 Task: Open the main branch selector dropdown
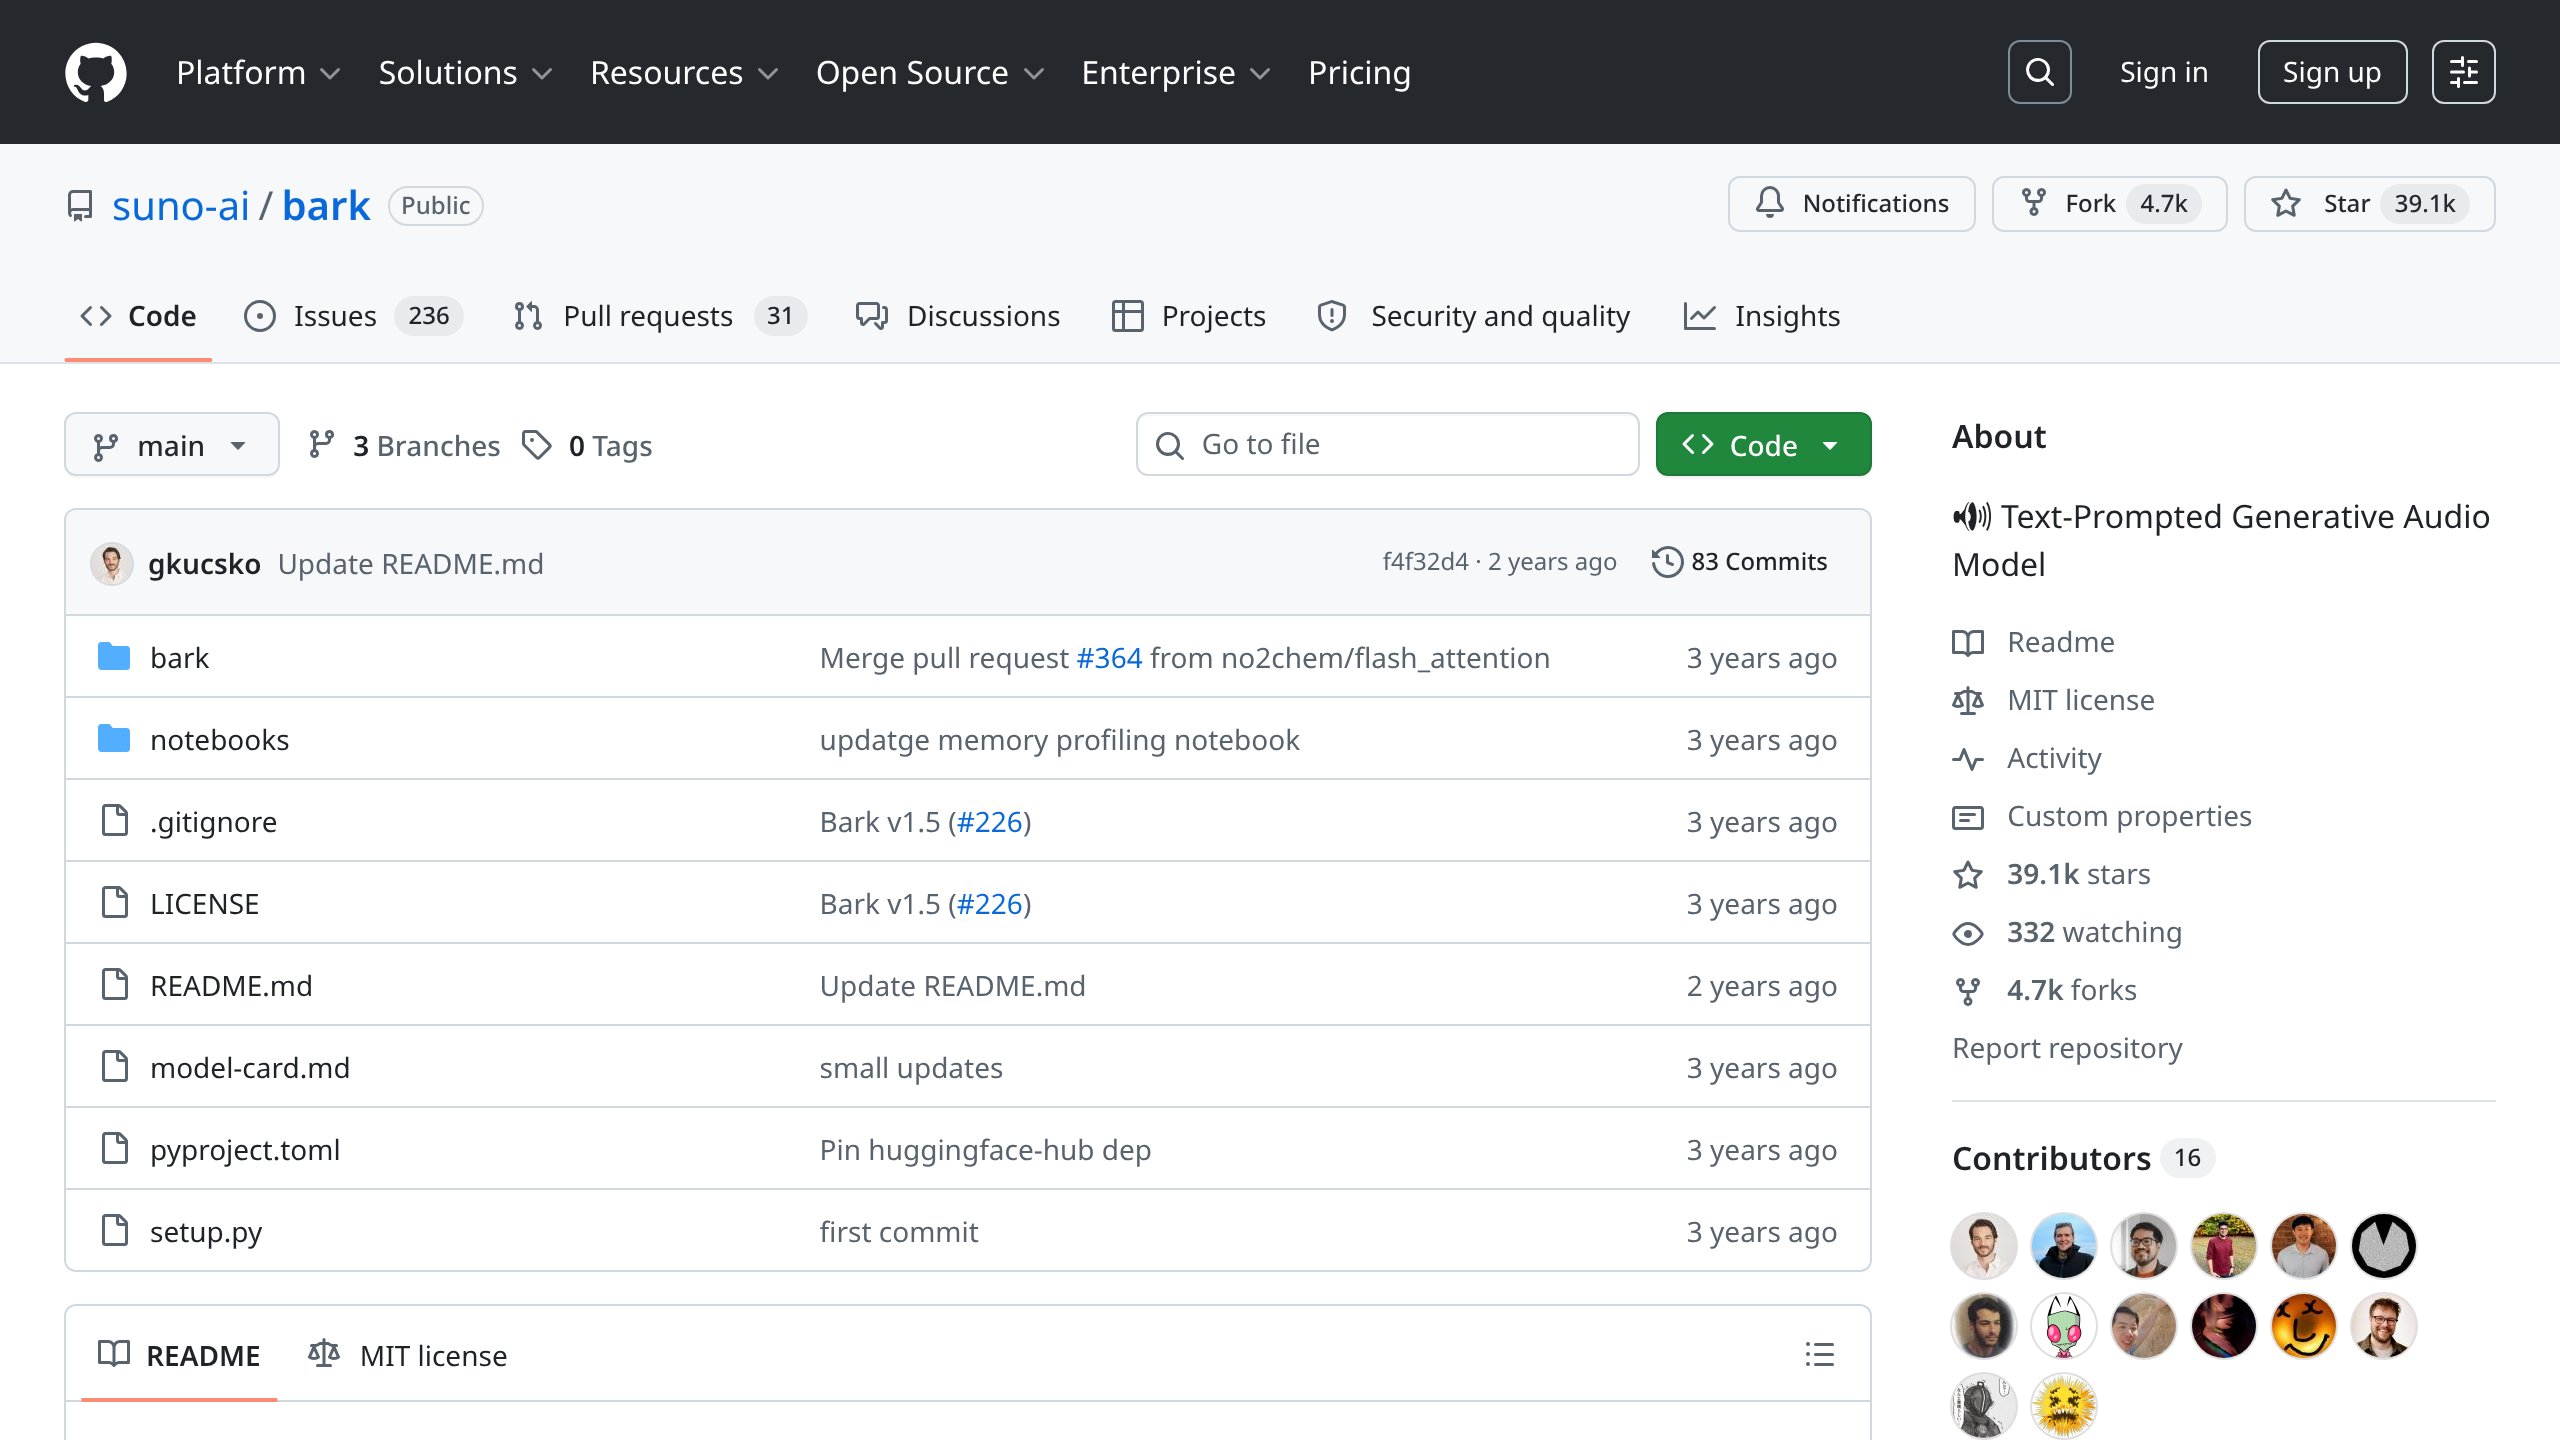point(172,444)
